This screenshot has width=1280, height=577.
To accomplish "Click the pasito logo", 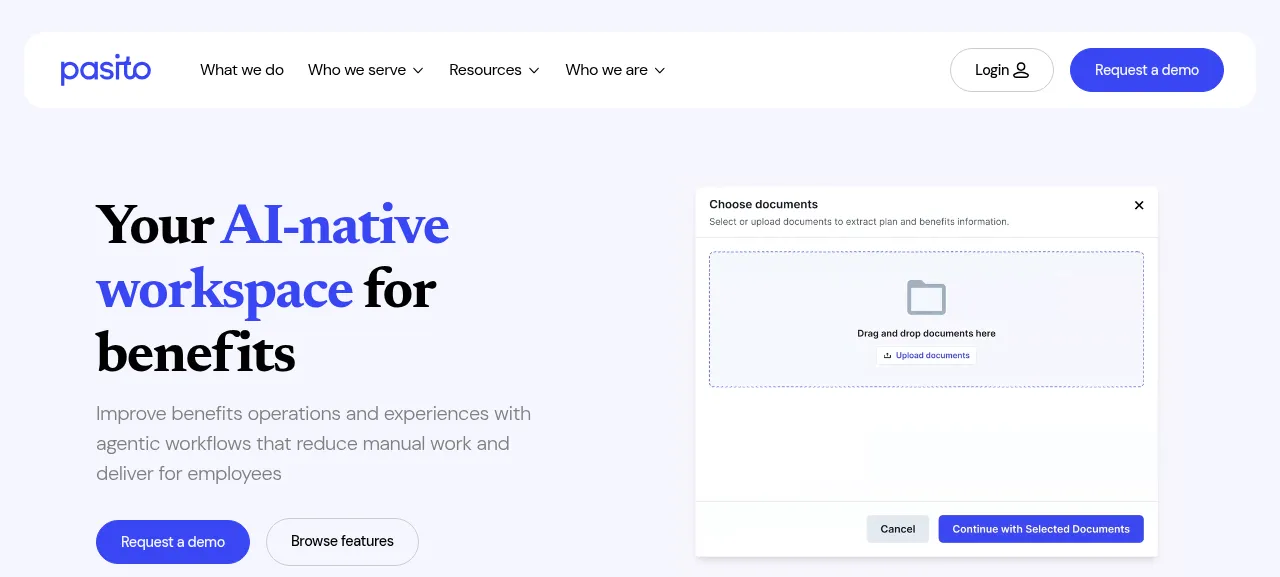I will click(x=105, y=70).
